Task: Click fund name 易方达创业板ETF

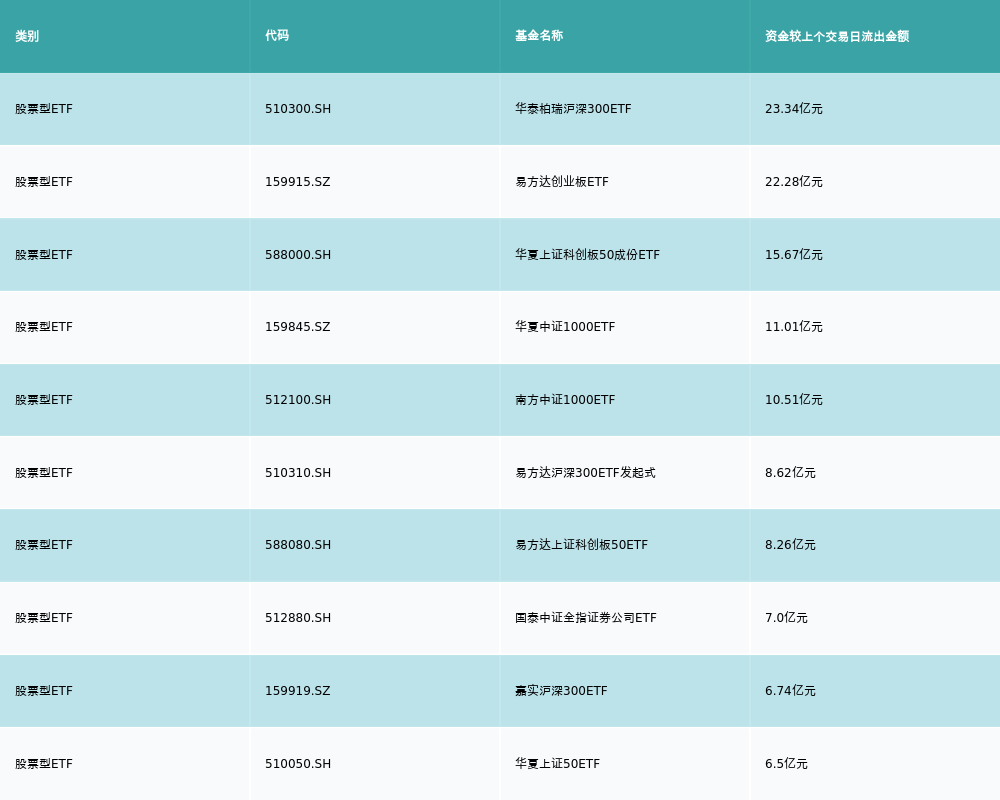Action: pos(562,182)
